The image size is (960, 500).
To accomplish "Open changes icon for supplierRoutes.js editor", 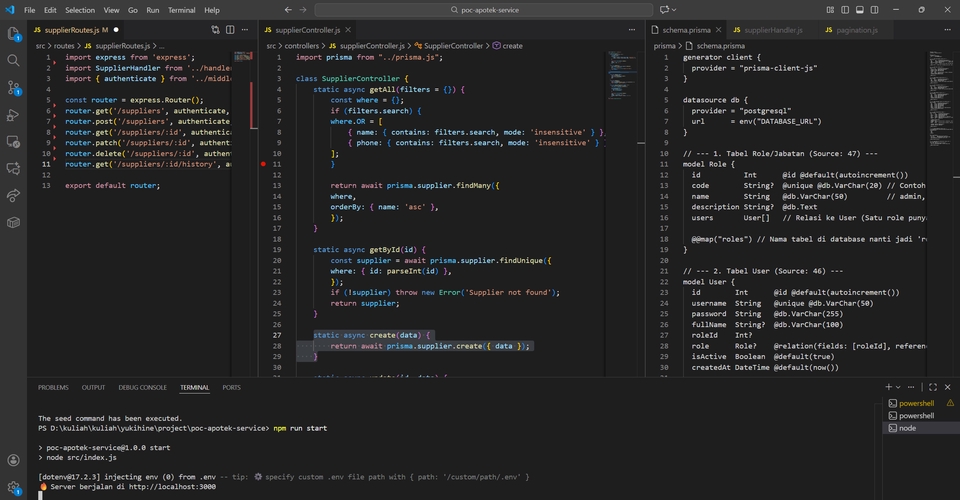I will point(216,29).
